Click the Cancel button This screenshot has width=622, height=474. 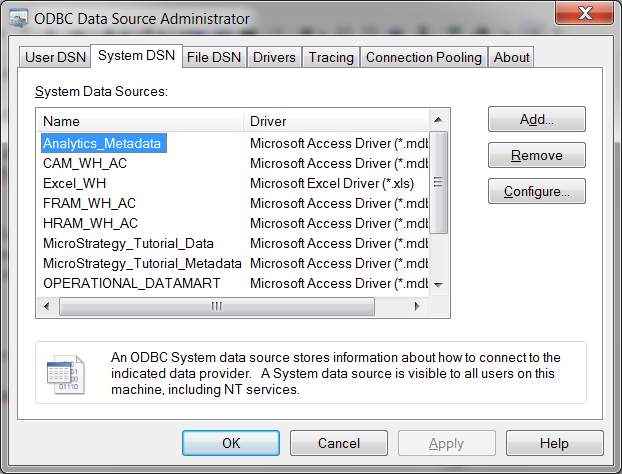pos(339,443)
